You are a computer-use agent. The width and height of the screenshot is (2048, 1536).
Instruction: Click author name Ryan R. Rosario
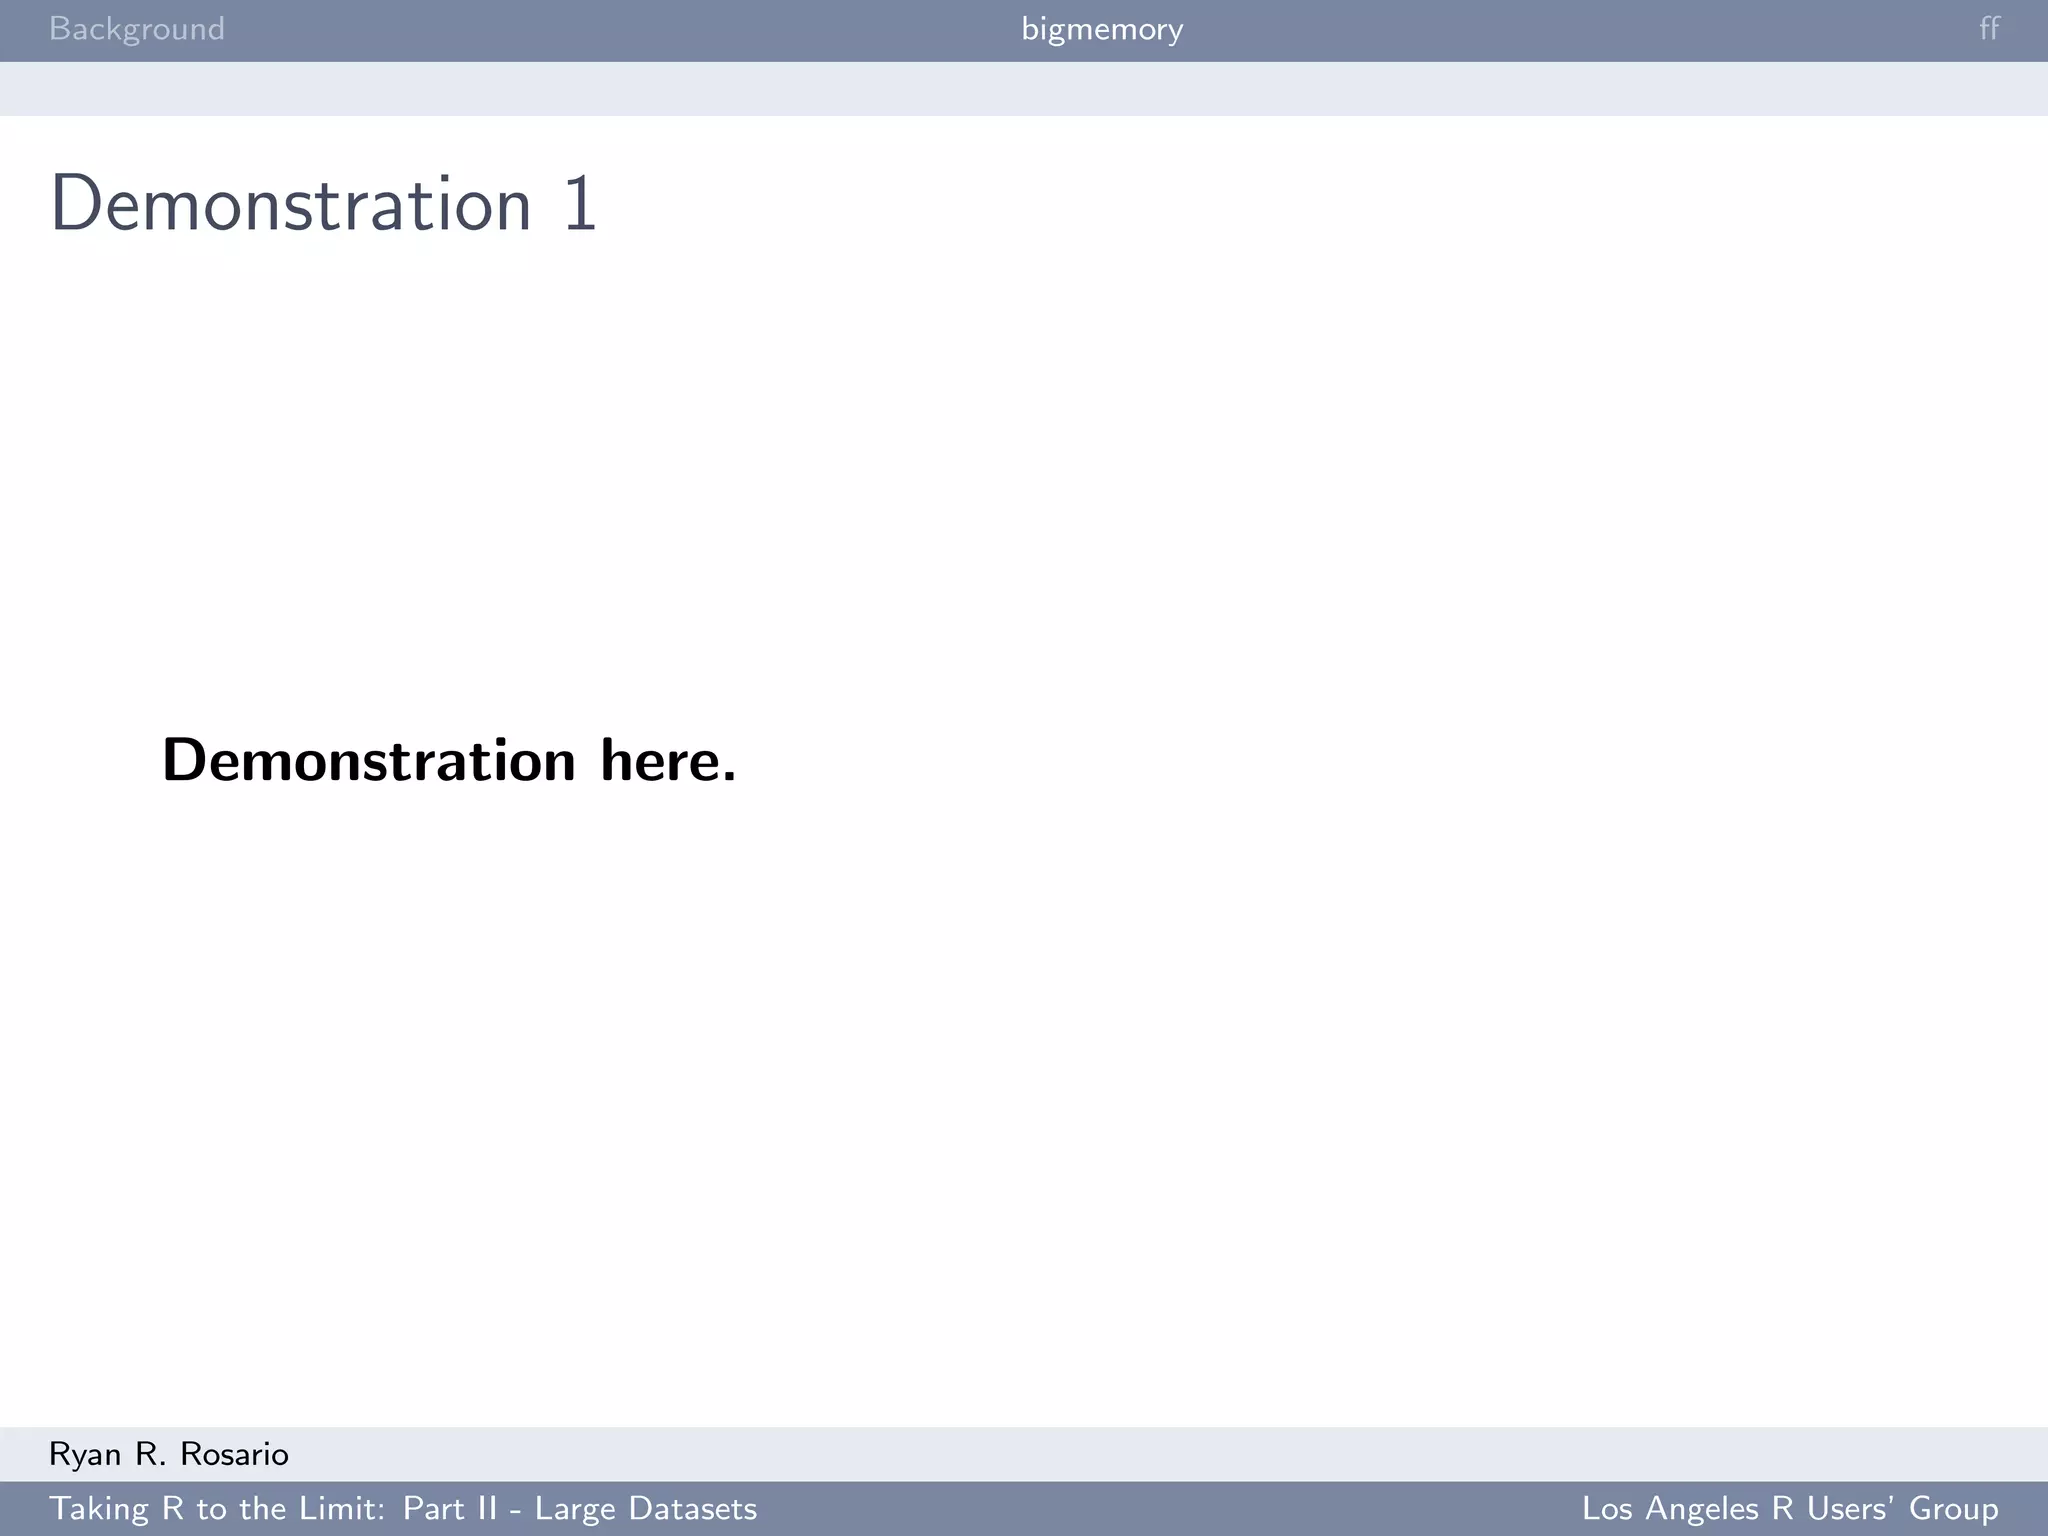point(169,1454)
